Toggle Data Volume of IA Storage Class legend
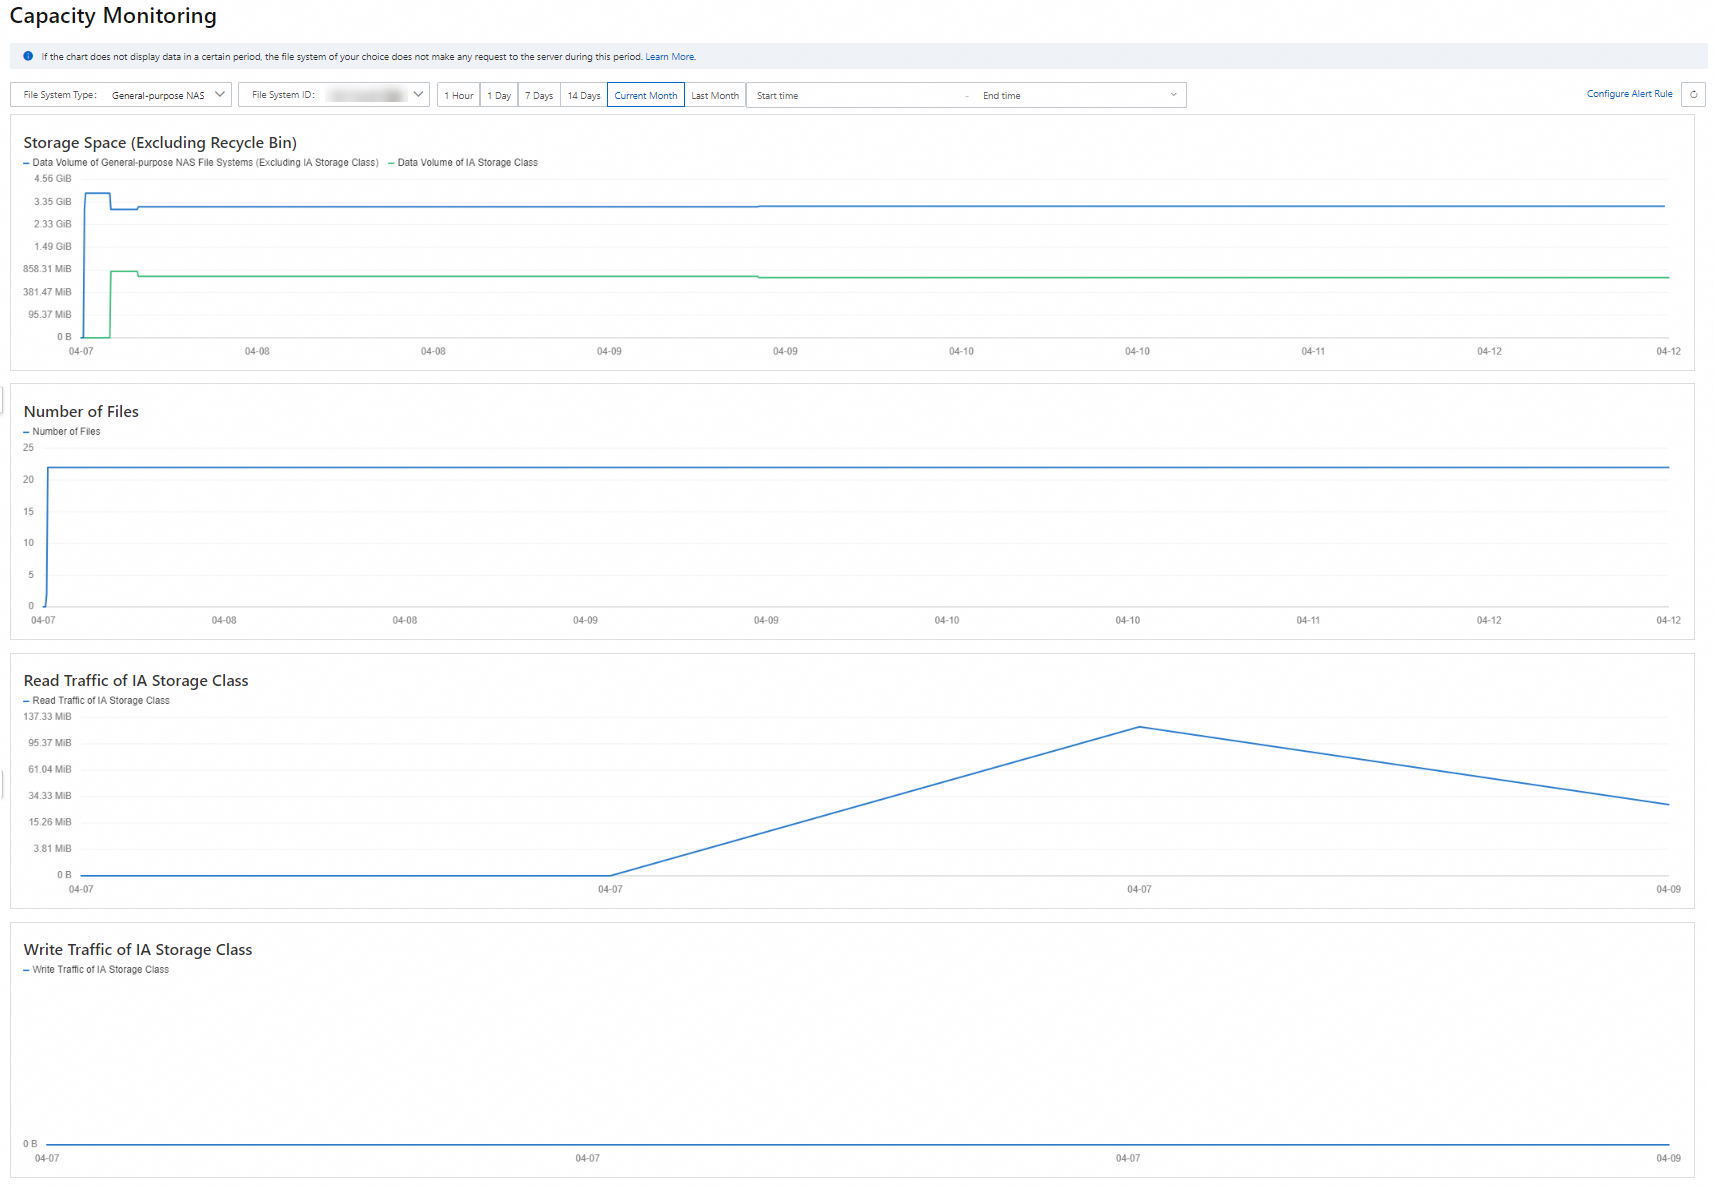 [463, 162]
